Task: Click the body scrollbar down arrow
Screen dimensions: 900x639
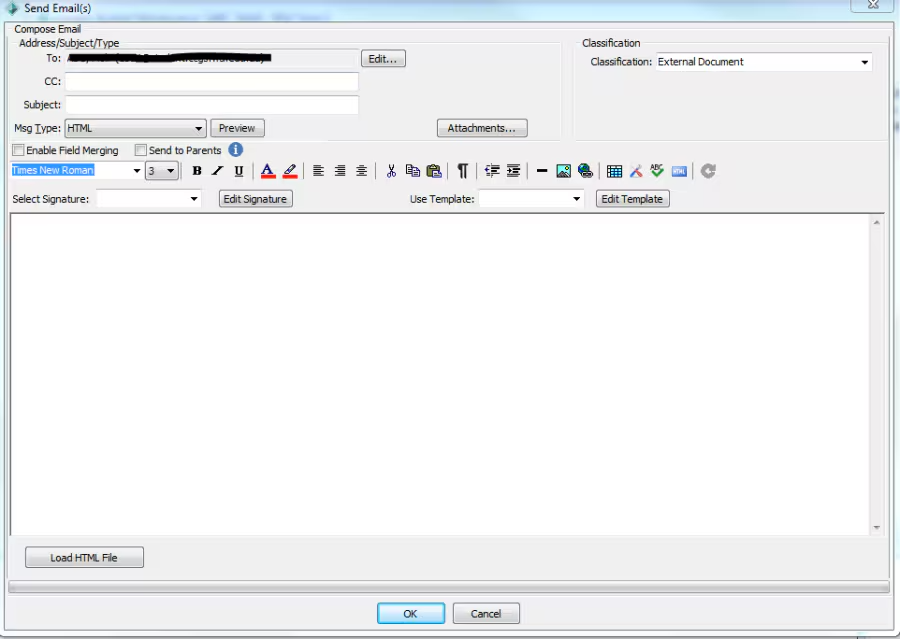Action: [x=876, y=528]
